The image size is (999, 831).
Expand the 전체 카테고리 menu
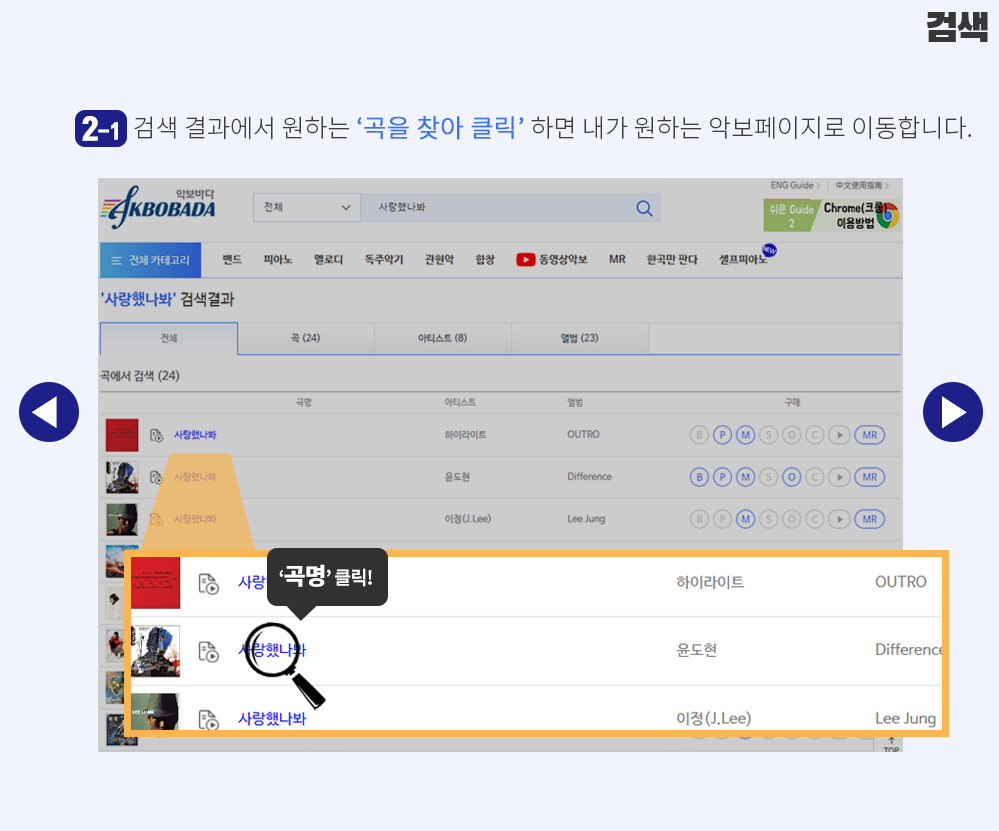(150, 260)
